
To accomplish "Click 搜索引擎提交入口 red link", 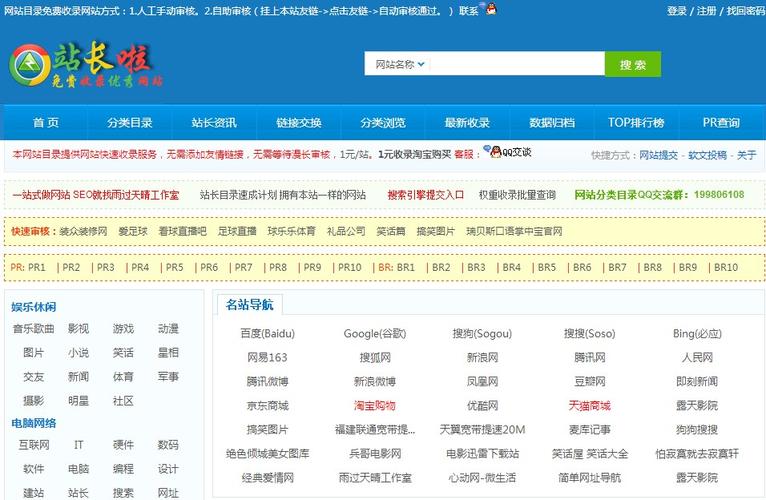I will (x=426, y=195).
